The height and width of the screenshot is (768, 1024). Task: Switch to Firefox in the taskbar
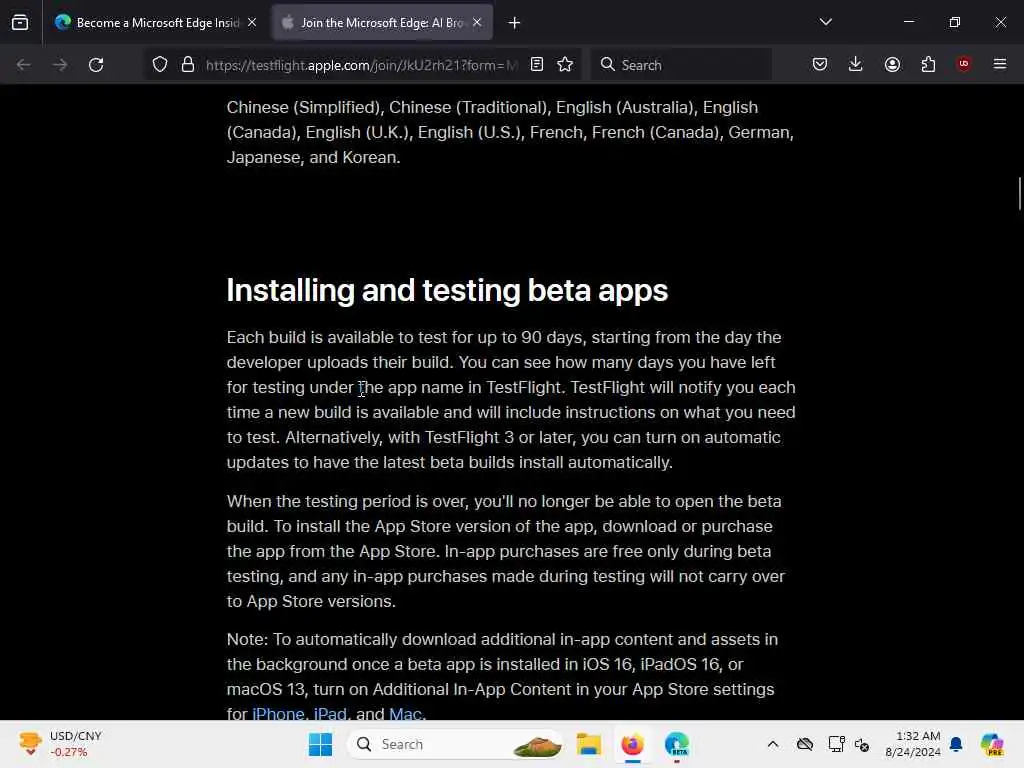[x=632, y=744]
